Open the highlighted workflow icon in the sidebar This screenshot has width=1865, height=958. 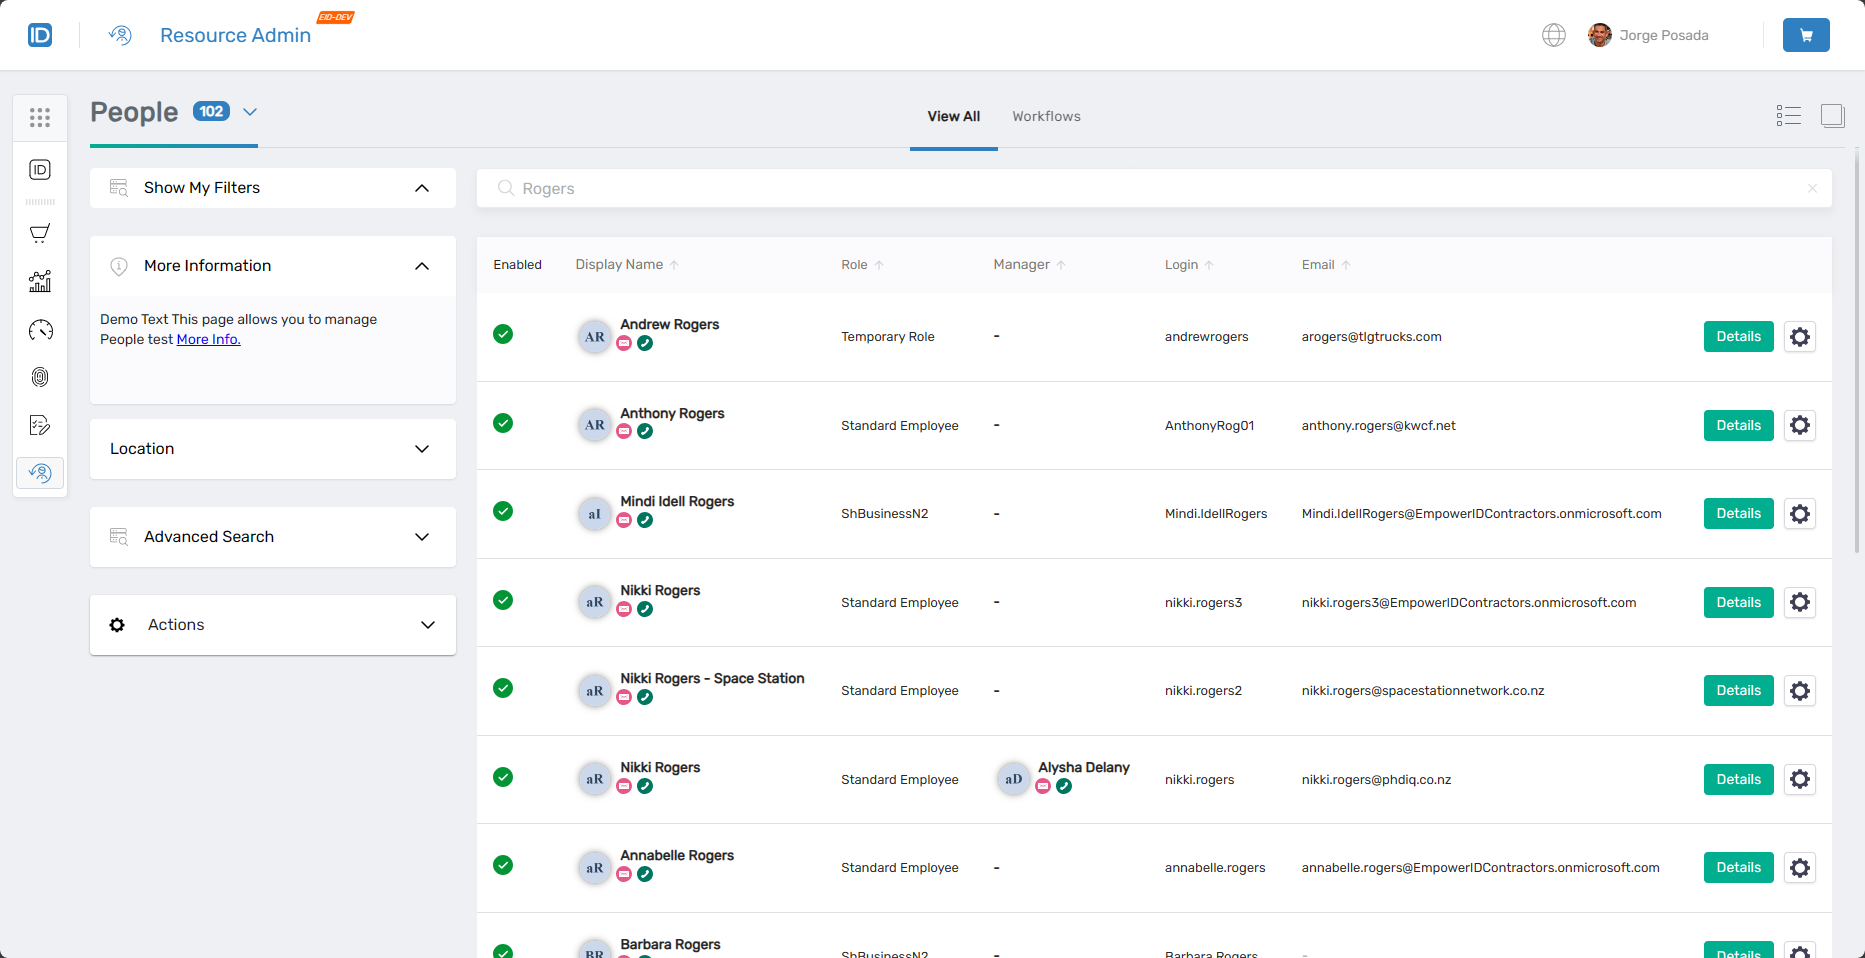coord(40,473)
